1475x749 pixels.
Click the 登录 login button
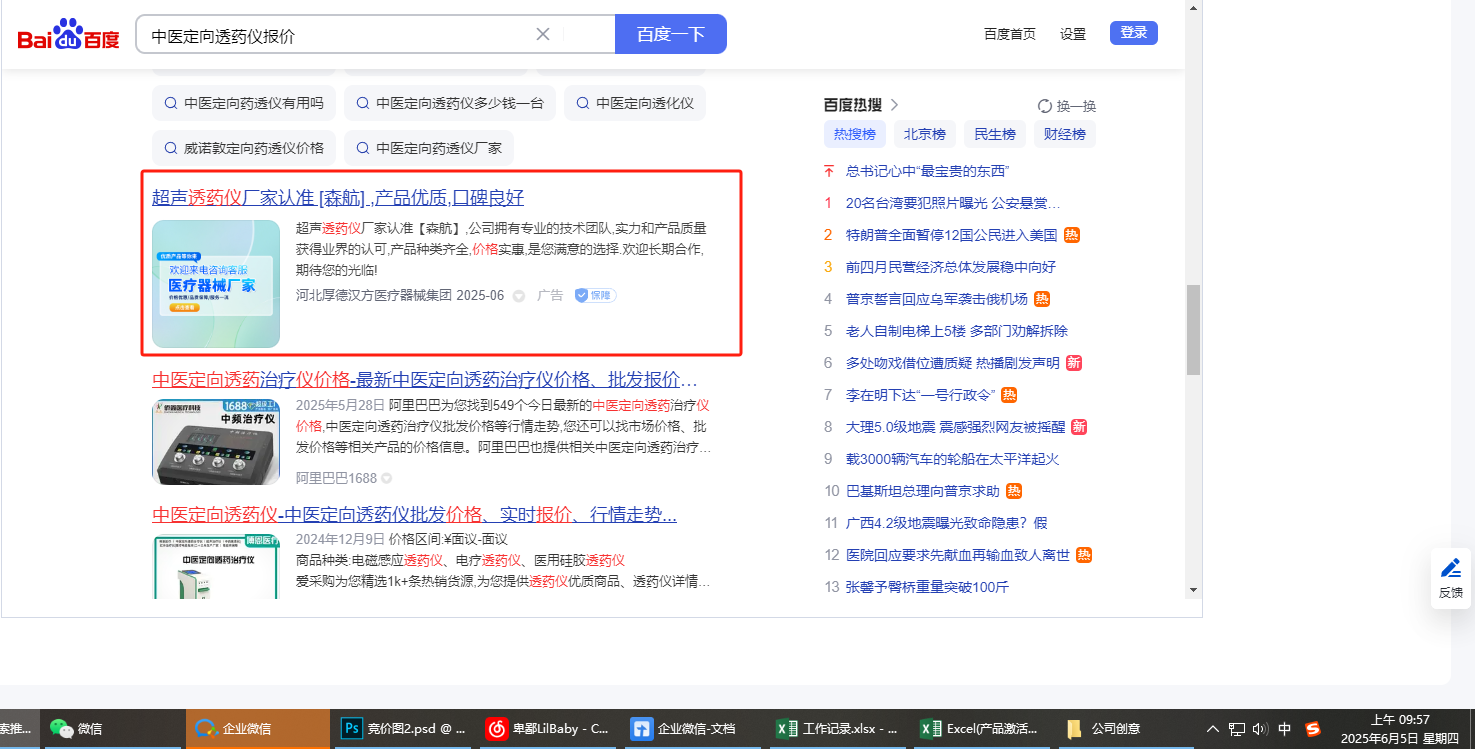pos(1133,33)
